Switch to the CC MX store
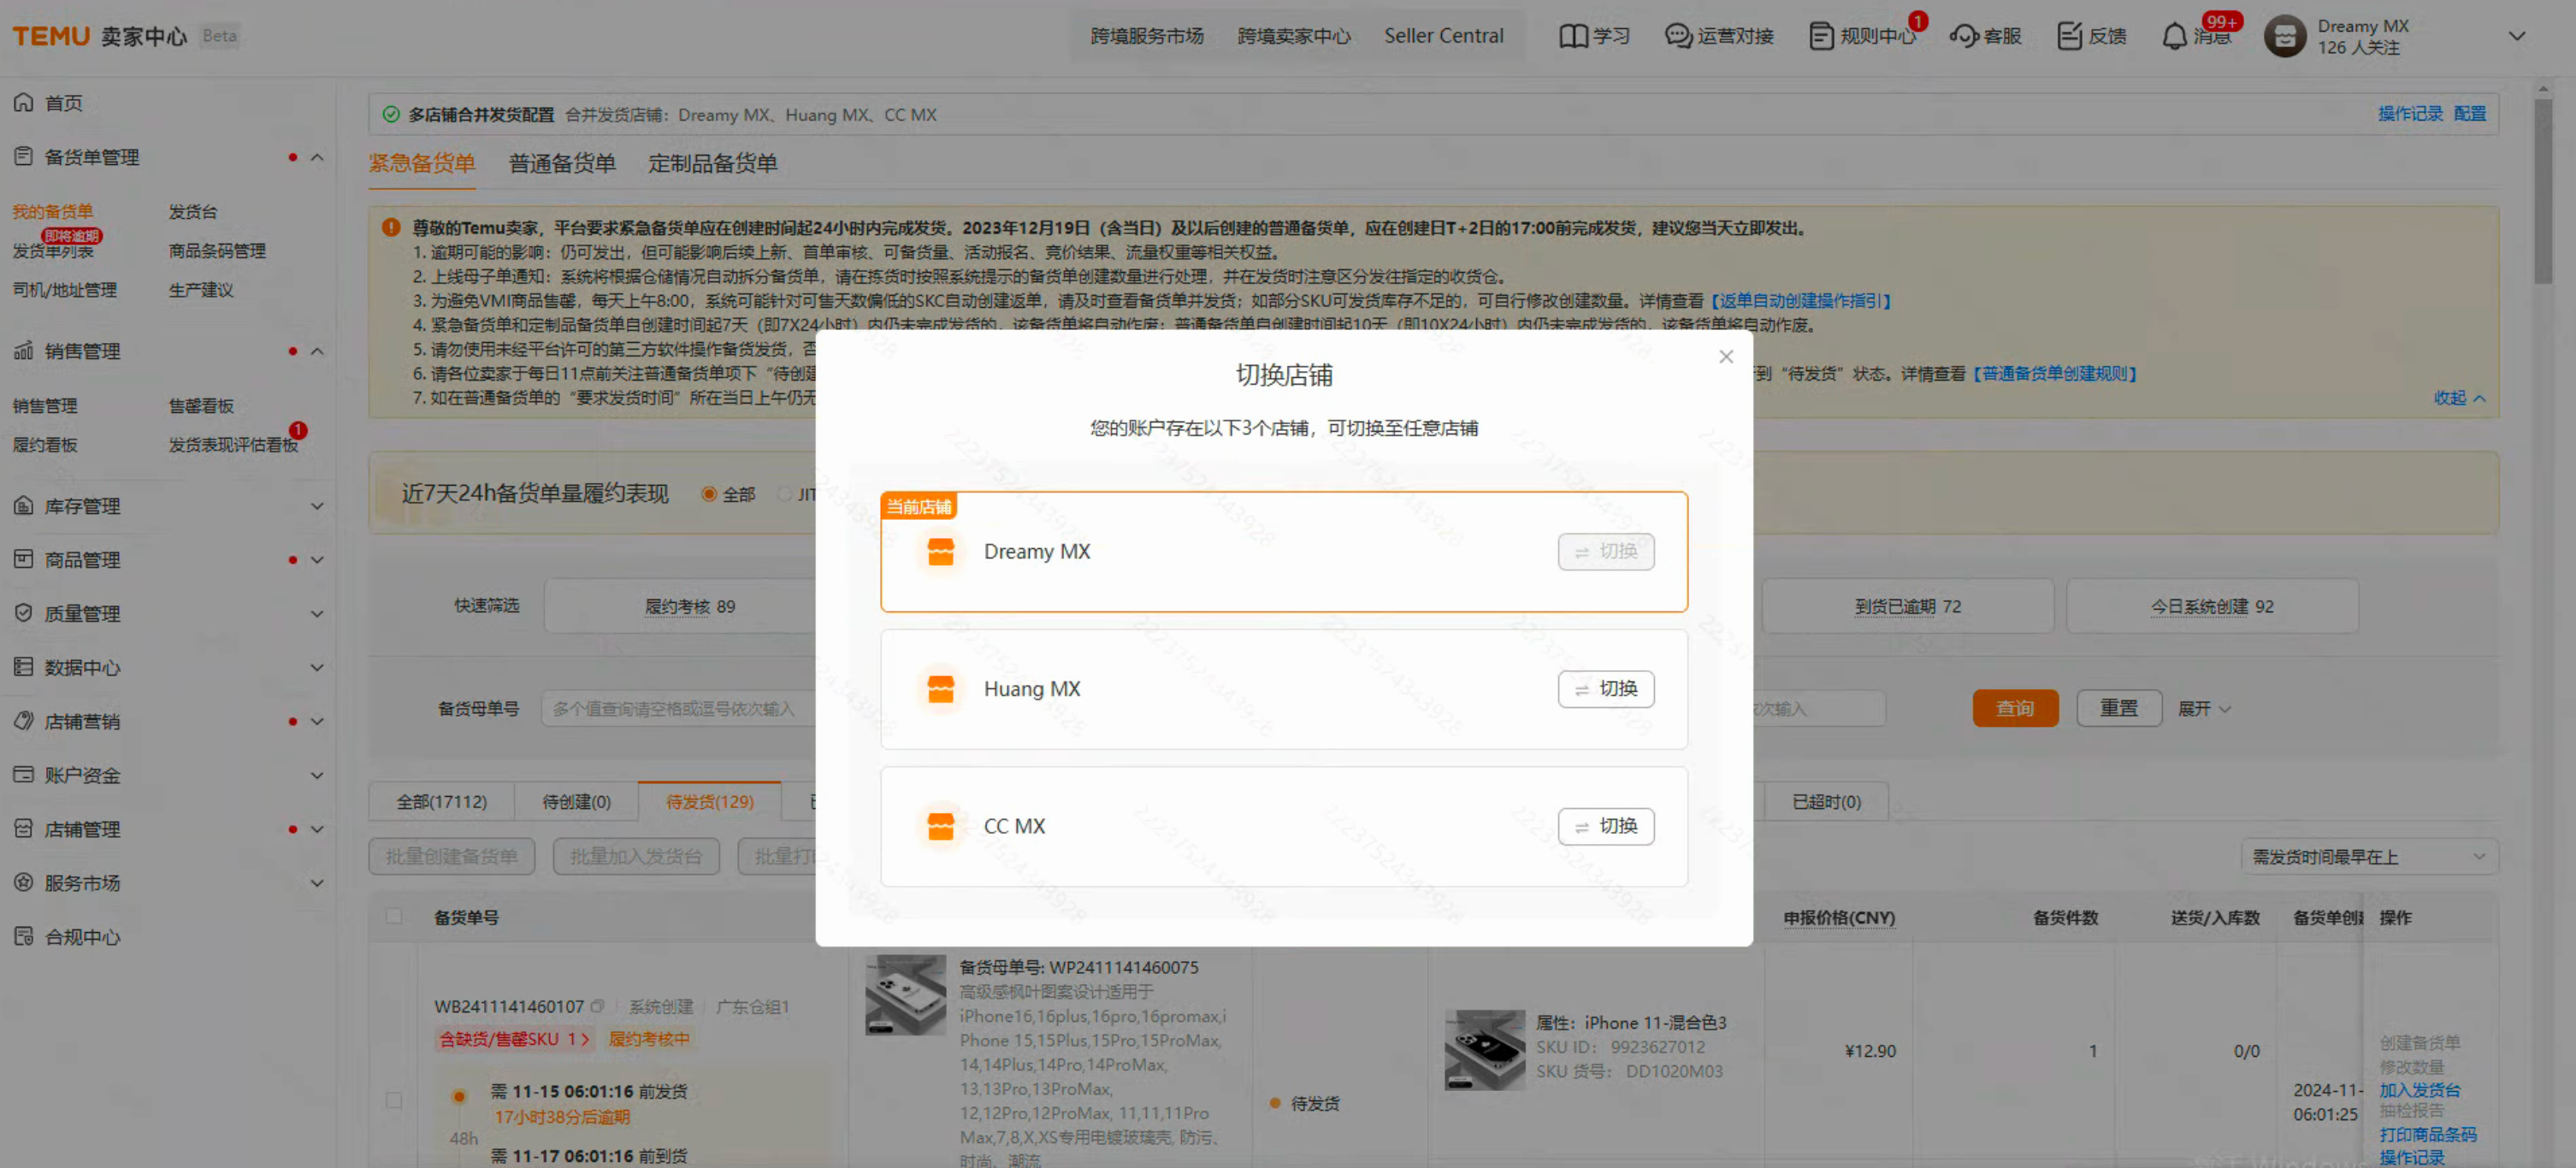2576x1168 pixels. tap(1605, 826)
